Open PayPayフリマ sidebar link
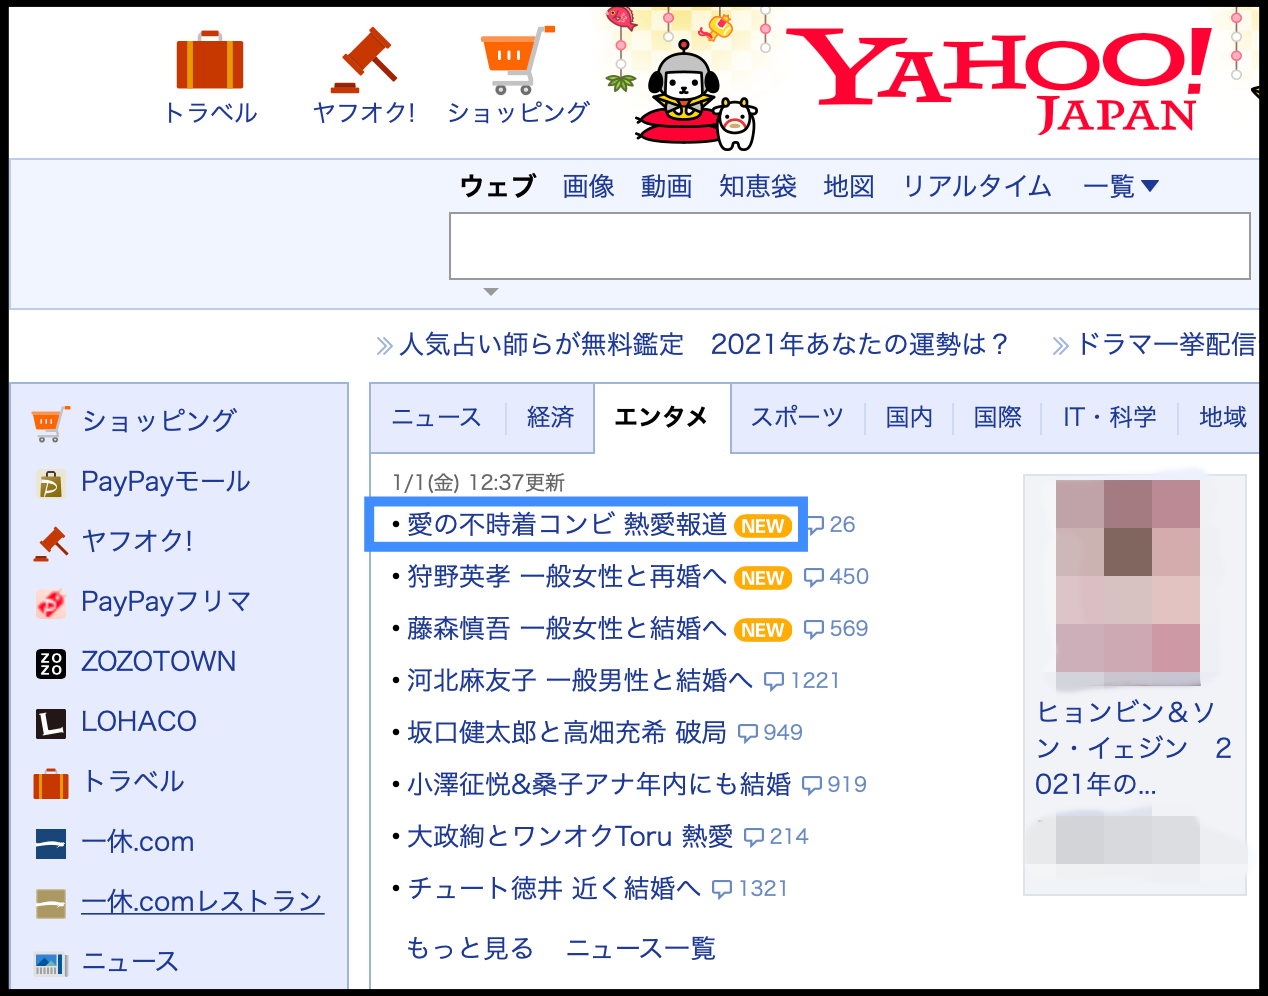This screenshot has height=996, width=1268. (166, 602)
